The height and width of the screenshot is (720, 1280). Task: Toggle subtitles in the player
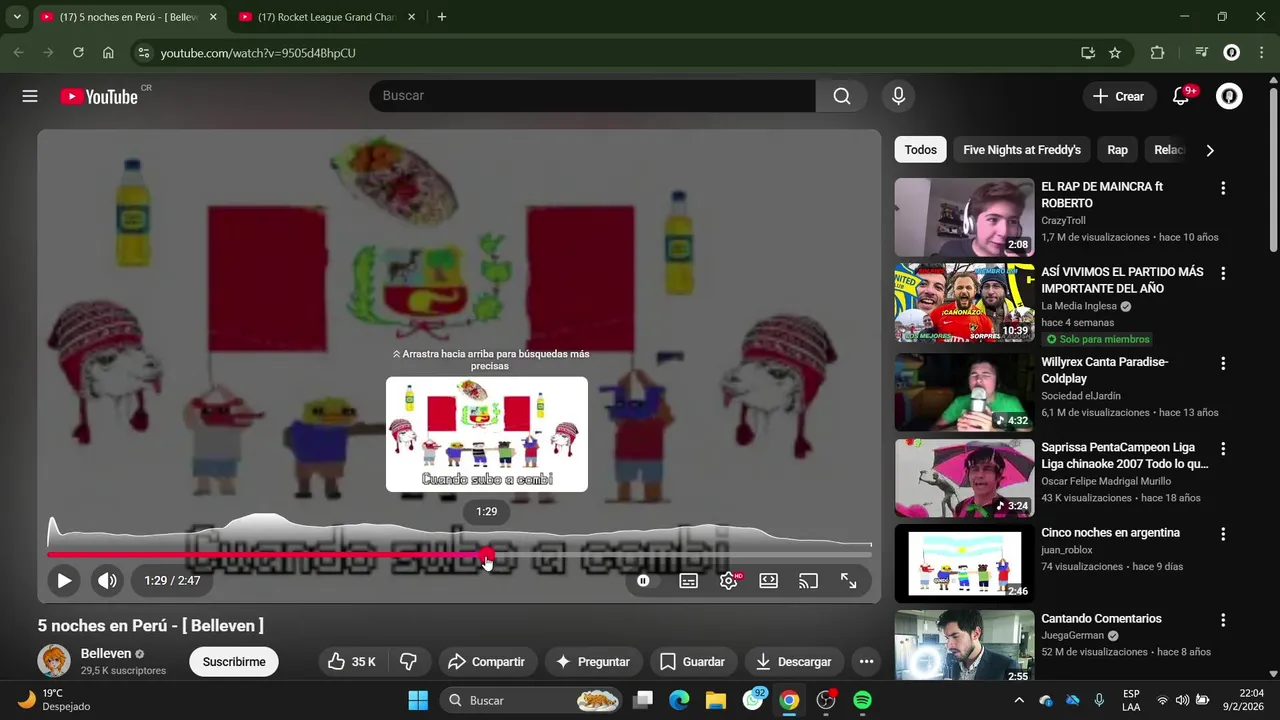688,580
